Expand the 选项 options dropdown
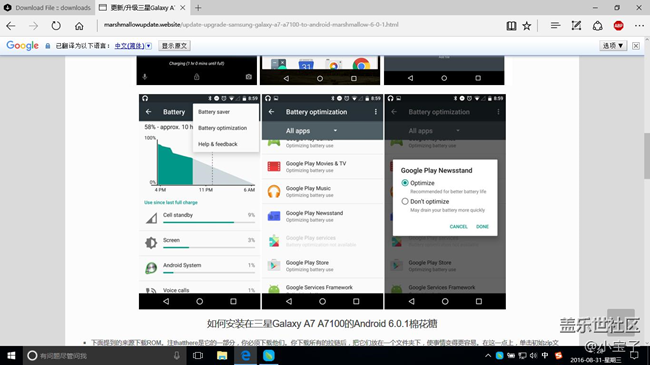 pos(613,46)
